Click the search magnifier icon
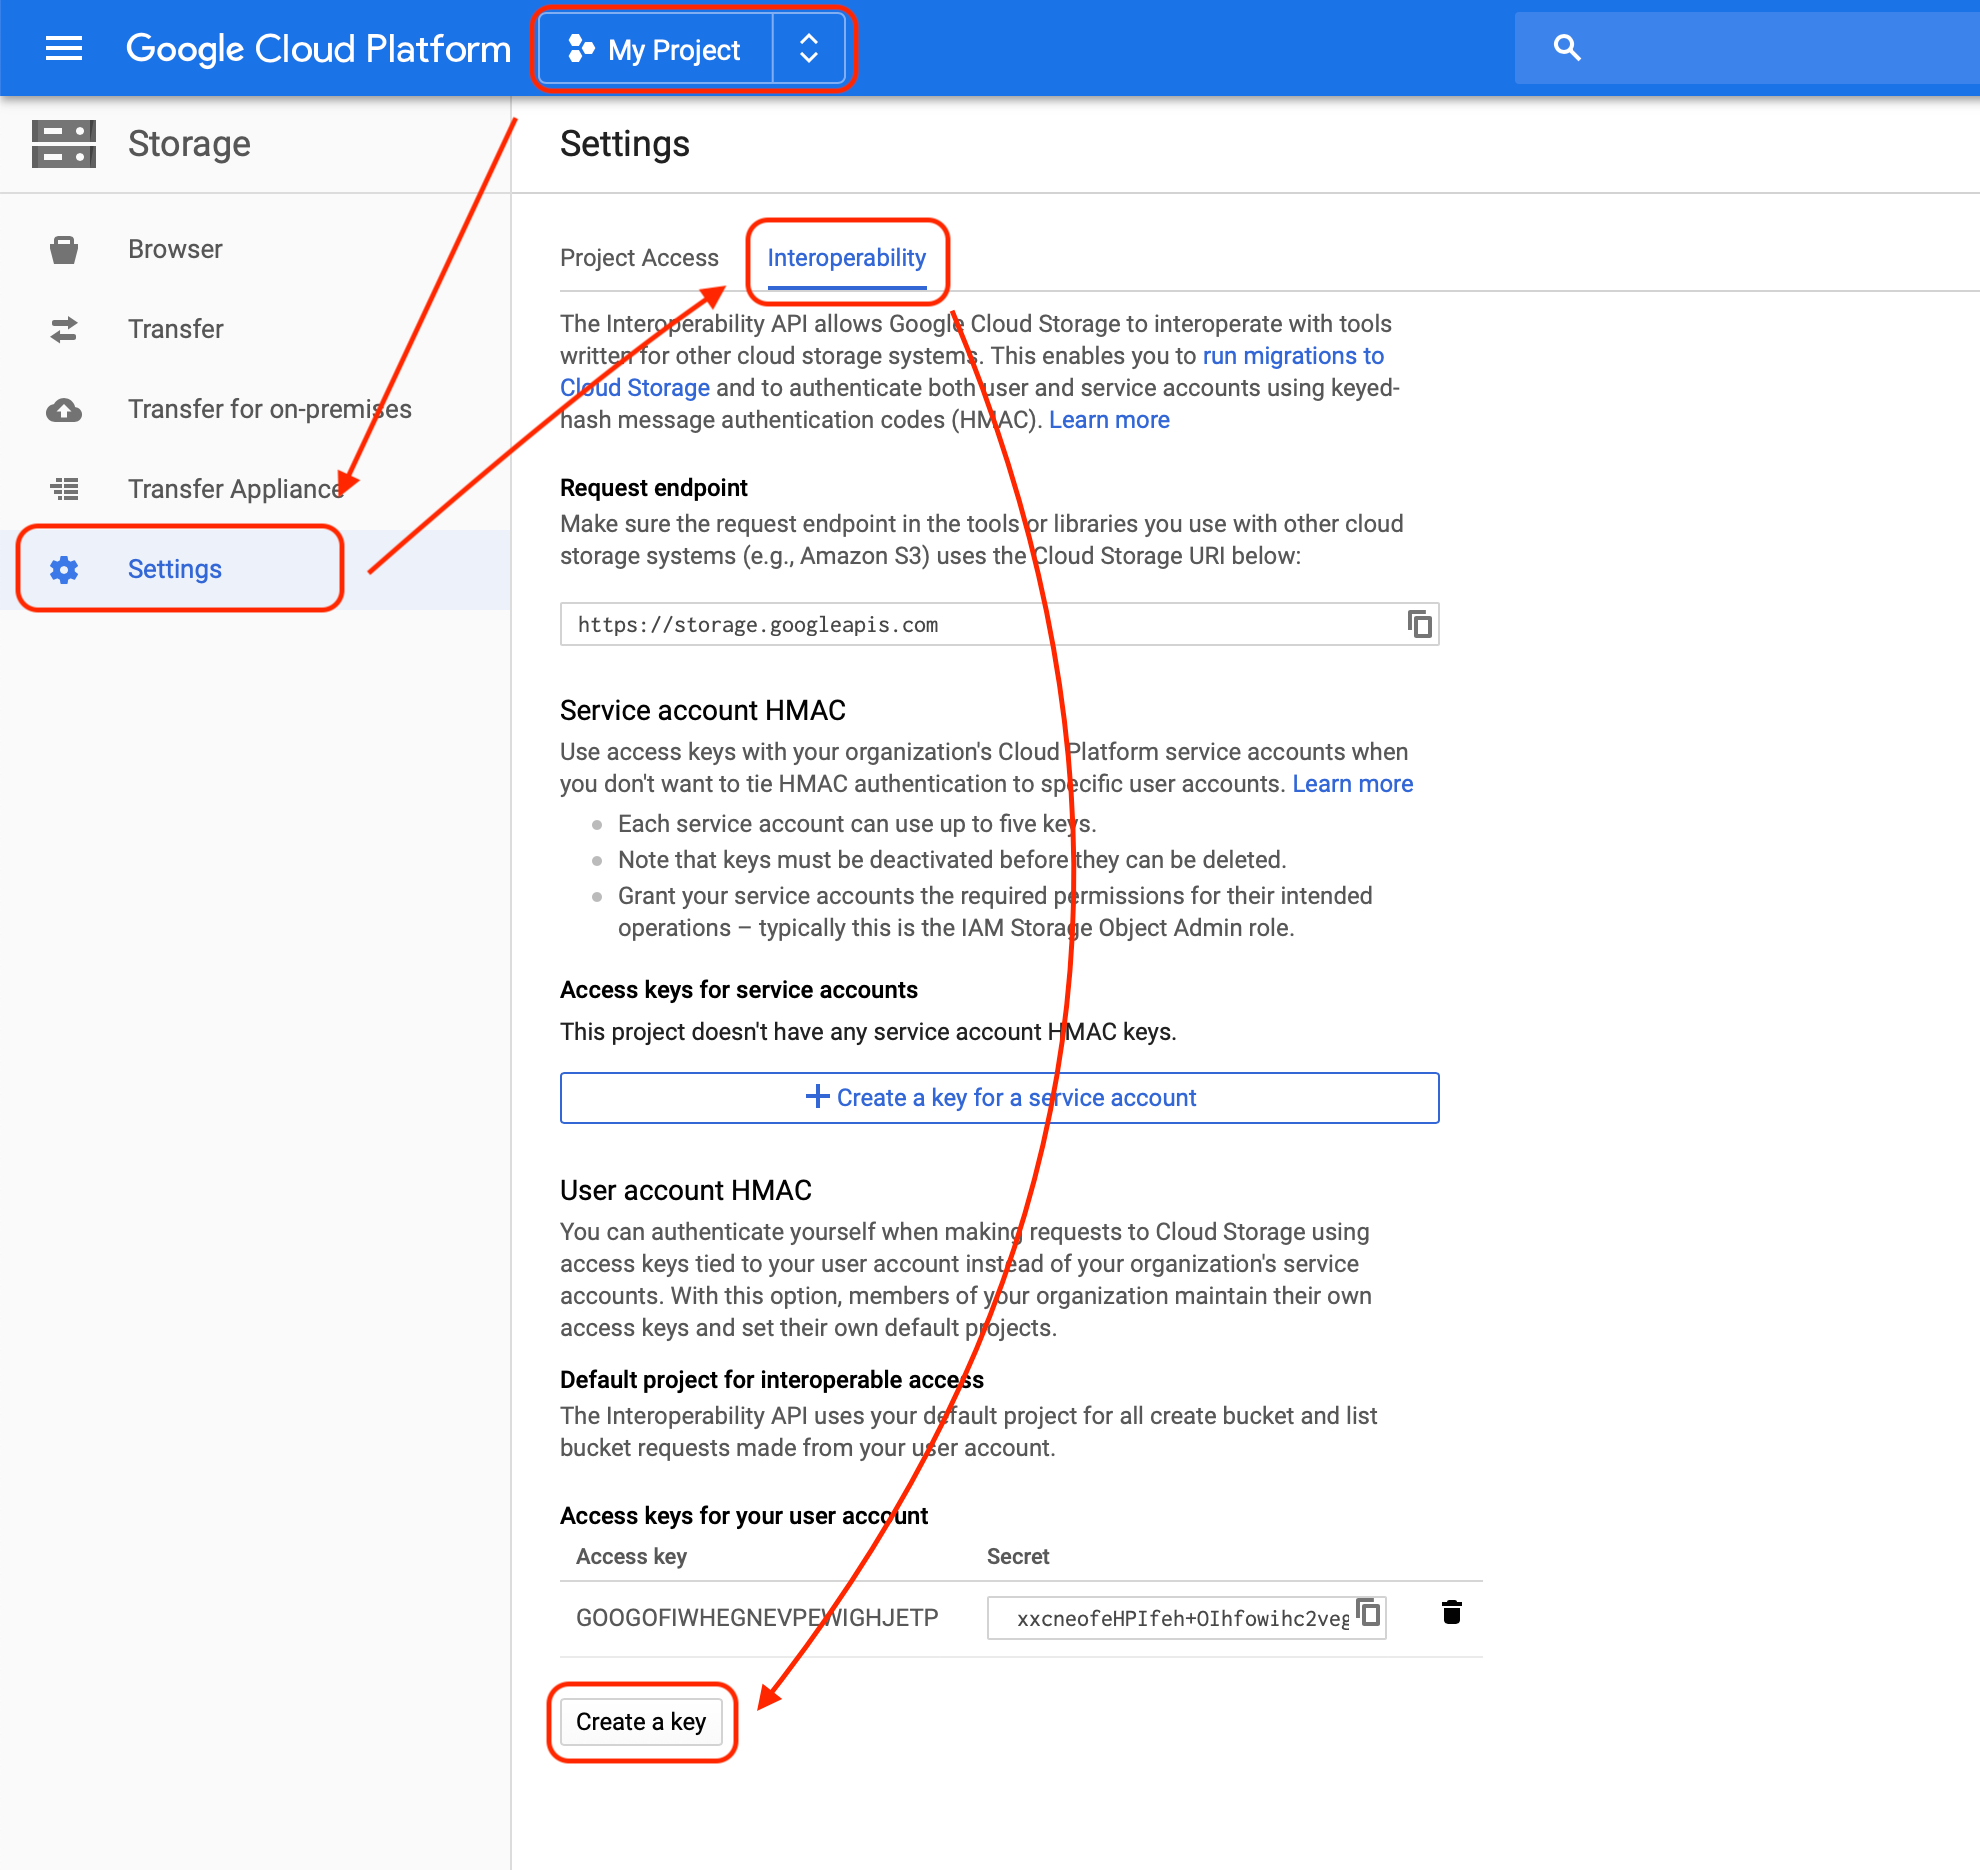 [x=1565, y=46]
